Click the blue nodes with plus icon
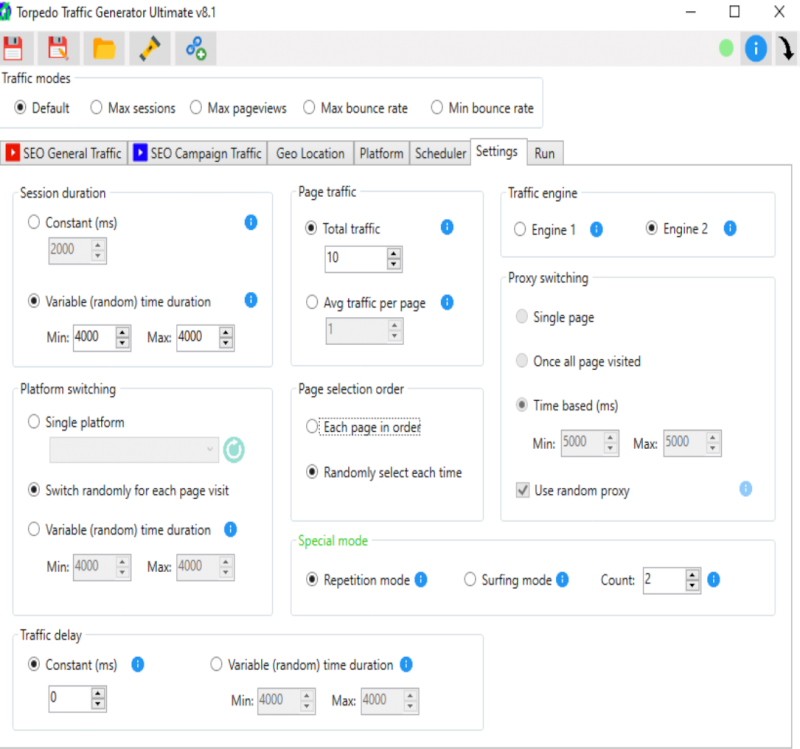The width and height of the screenshot is (800, 749). coord(195,48)
